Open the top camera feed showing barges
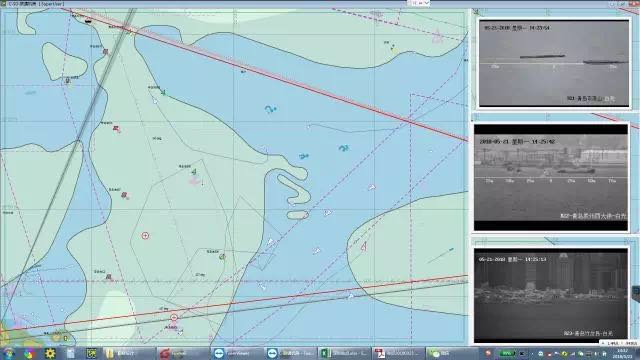 click(x=554, y=63)
